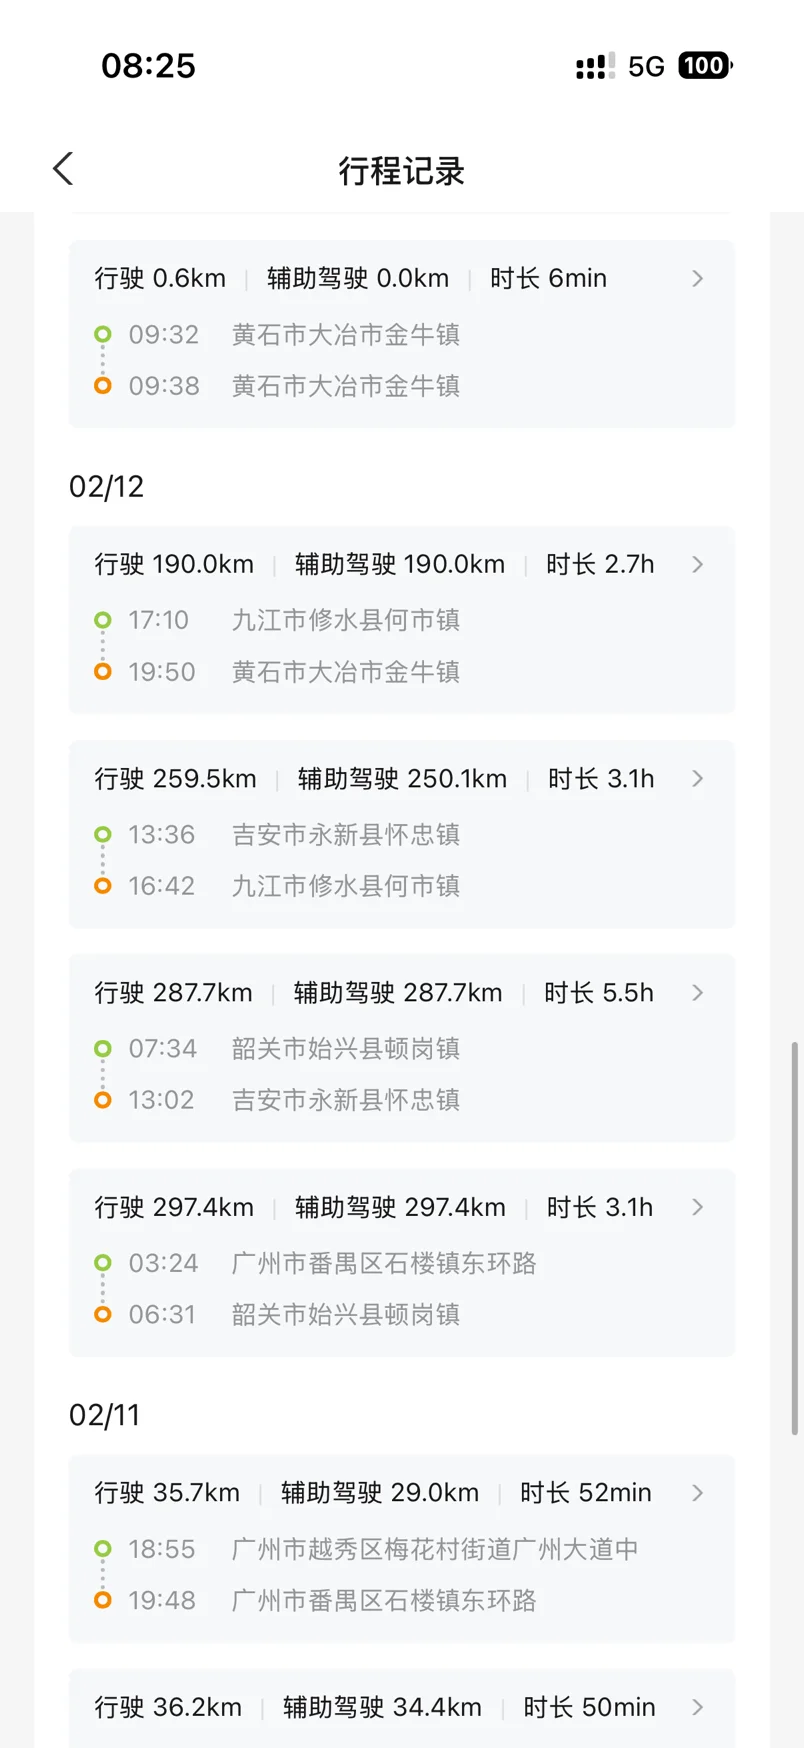The width and height of the screenshot is (804, 1748).
Task: Open the 36.2km trip chevron arrow
Action: [698, 1707]
